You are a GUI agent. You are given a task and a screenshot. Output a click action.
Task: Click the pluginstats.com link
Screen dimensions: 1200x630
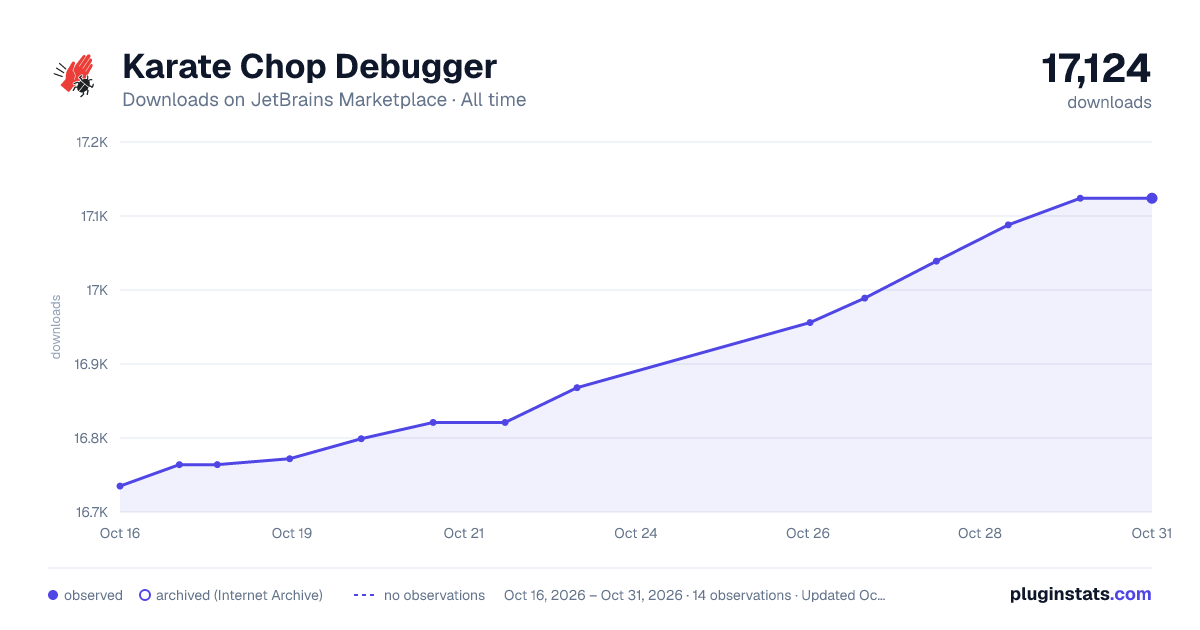coord(1080,594)
